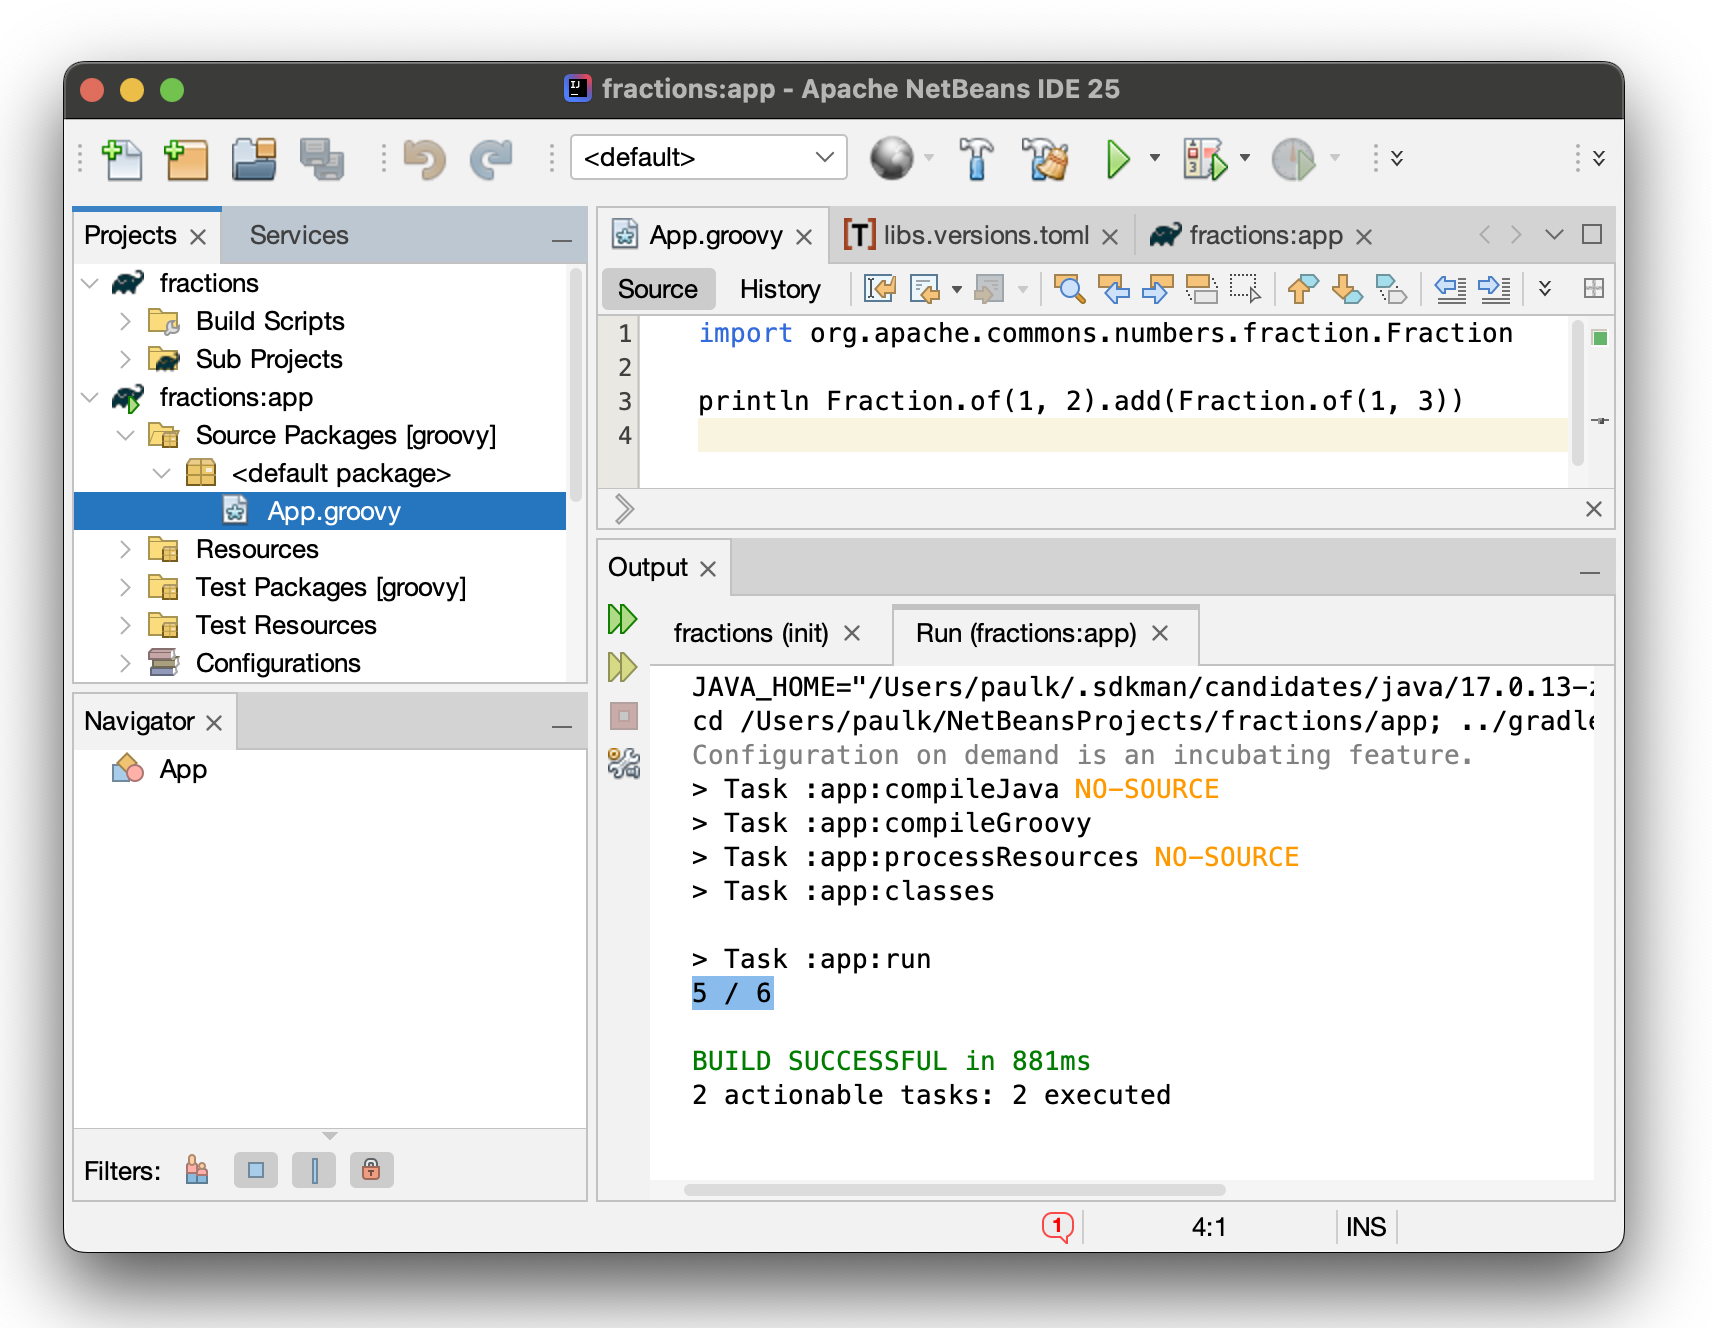Screen dimensions: 1712x1328
Task: Expand the Build Scripts tree node
Action: click(x=125, y=321)
